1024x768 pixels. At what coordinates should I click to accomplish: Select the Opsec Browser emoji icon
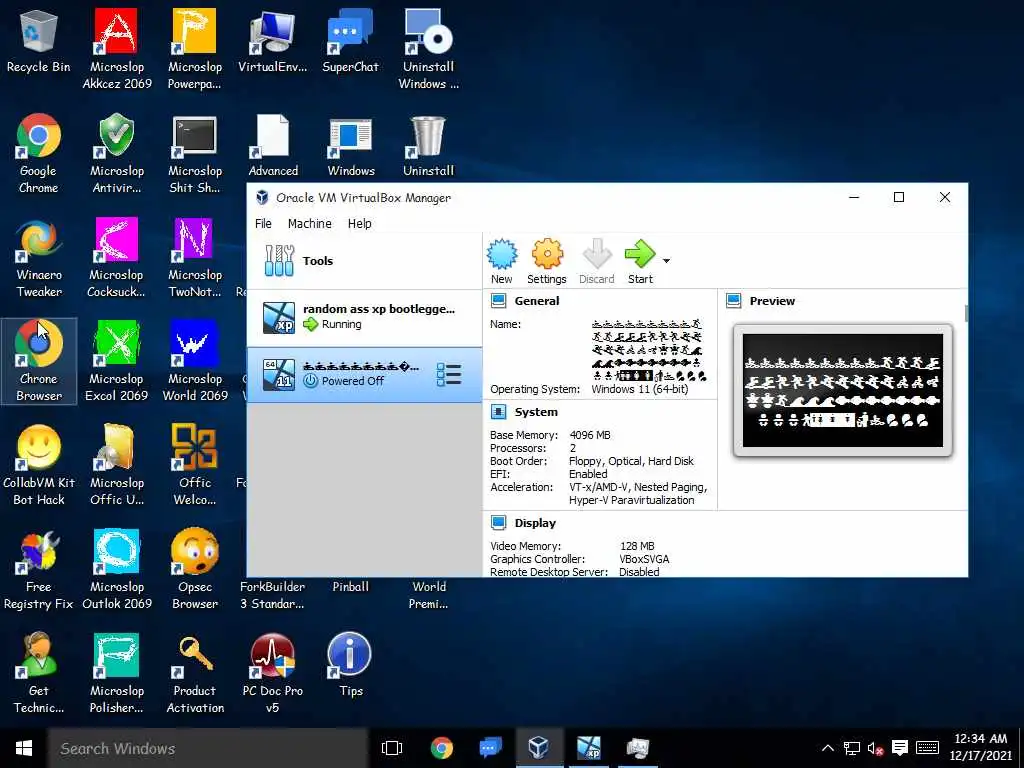[195, 569]
